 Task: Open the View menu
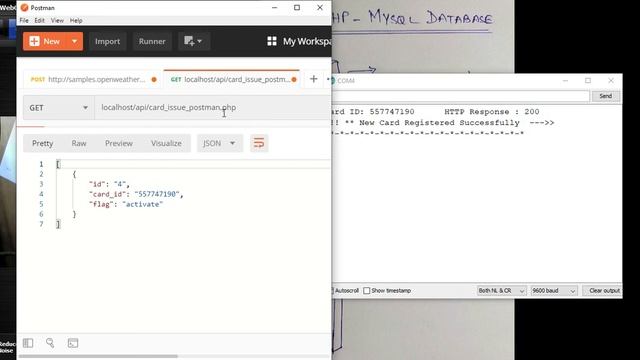click(x=57, y=20)
